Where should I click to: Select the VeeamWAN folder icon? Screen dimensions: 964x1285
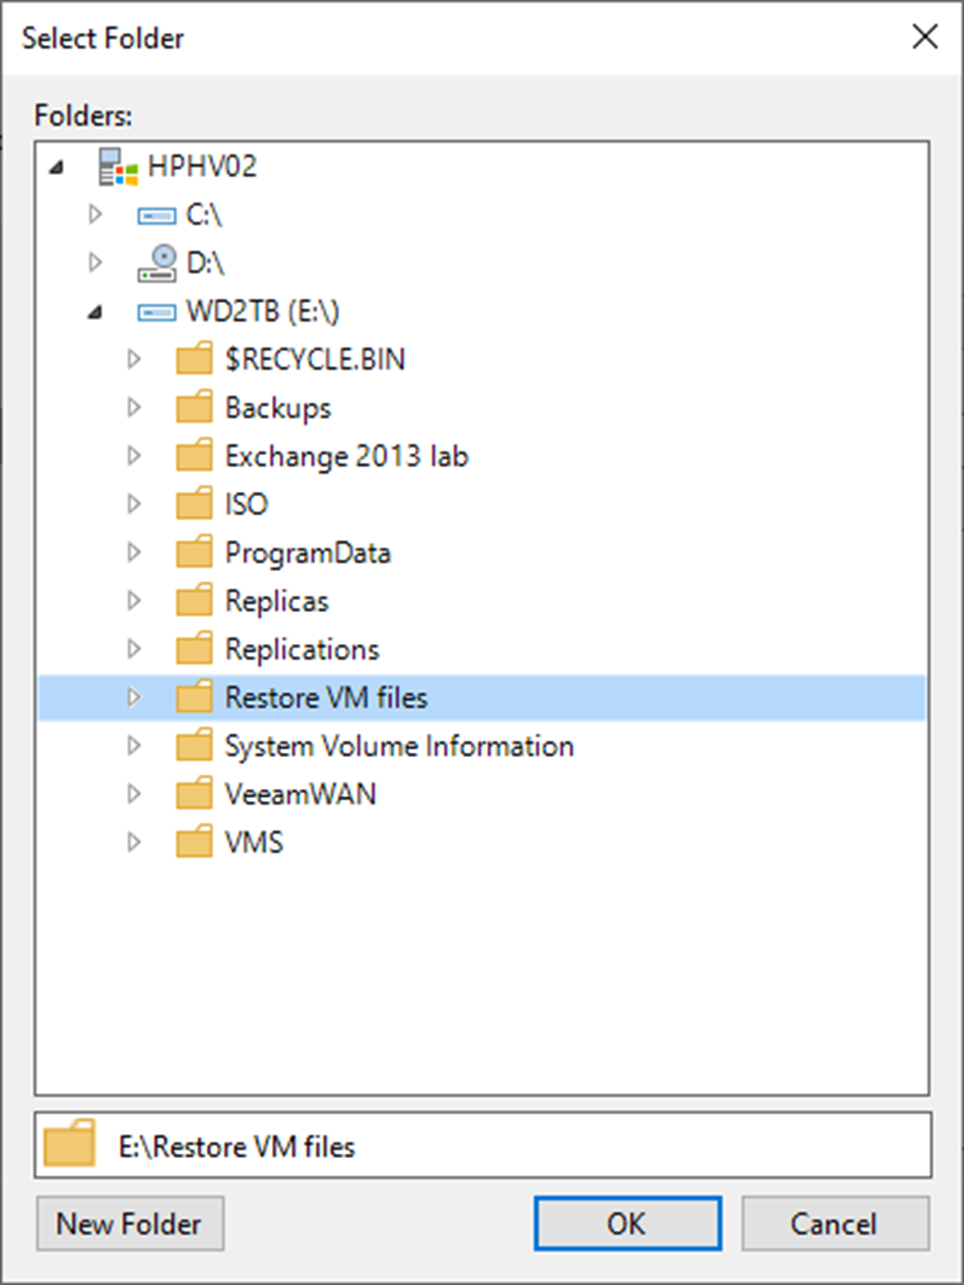point(194,793)
